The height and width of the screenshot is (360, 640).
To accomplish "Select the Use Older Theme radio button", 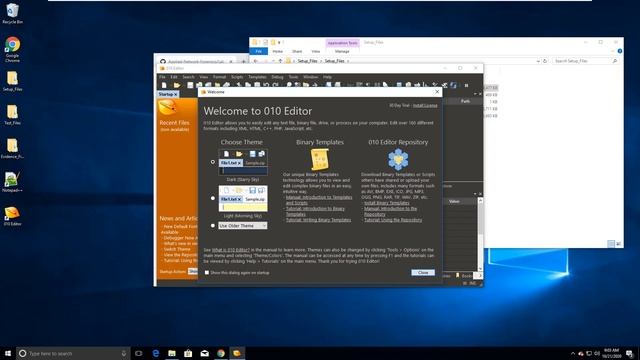I will click(x=213, y=225).
